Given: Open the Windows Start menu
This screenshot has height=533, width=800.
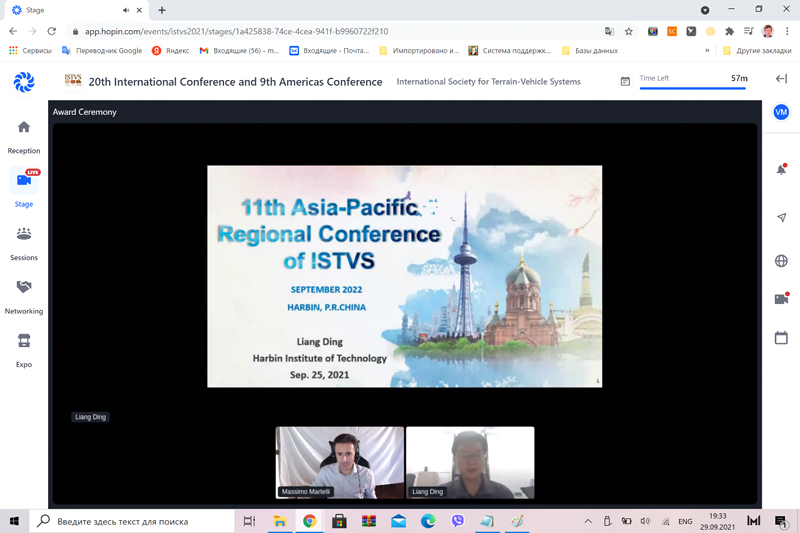Looking at the screenshot, I should pyautogui.click(x=14, y=521).
